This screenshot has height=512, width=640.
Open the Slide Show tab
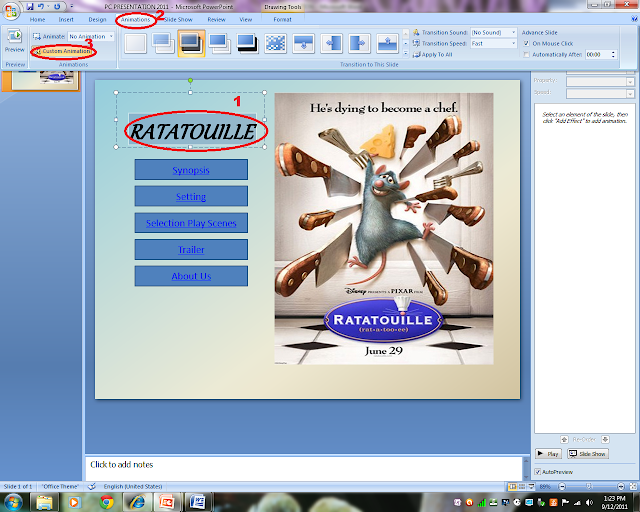pos(178,19)
